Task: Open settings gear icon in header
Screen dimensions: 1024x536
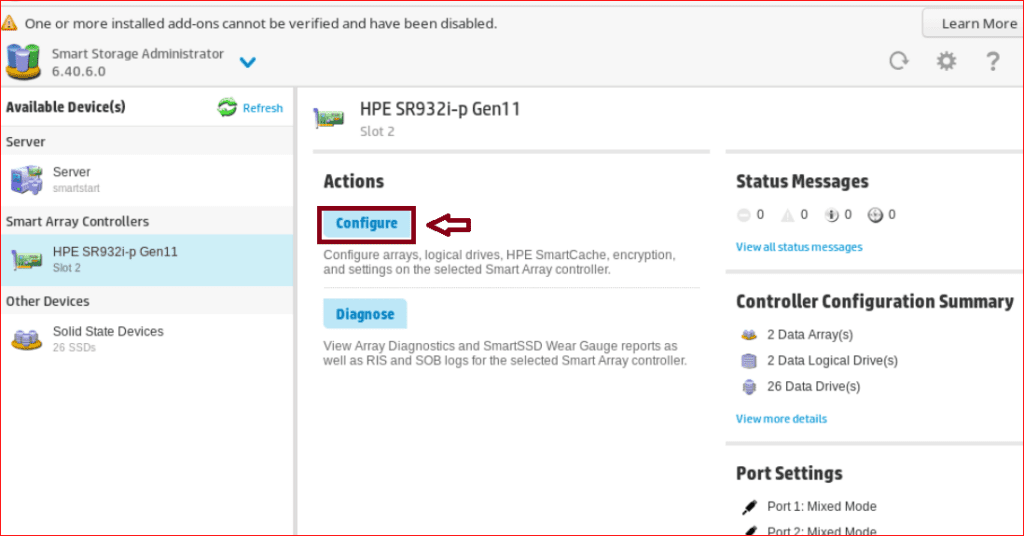Action: tap(946, 62)
